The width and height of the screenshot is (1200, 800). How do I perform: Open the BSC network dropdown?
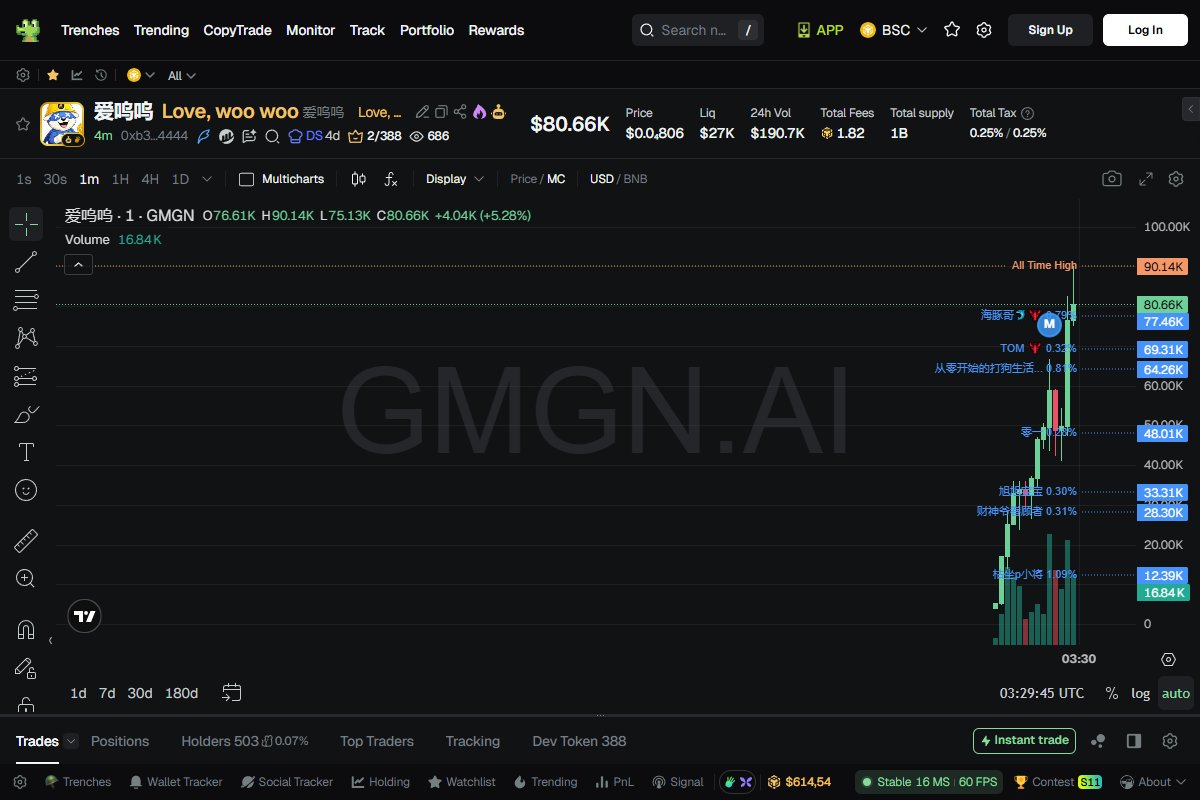[894, 30]
